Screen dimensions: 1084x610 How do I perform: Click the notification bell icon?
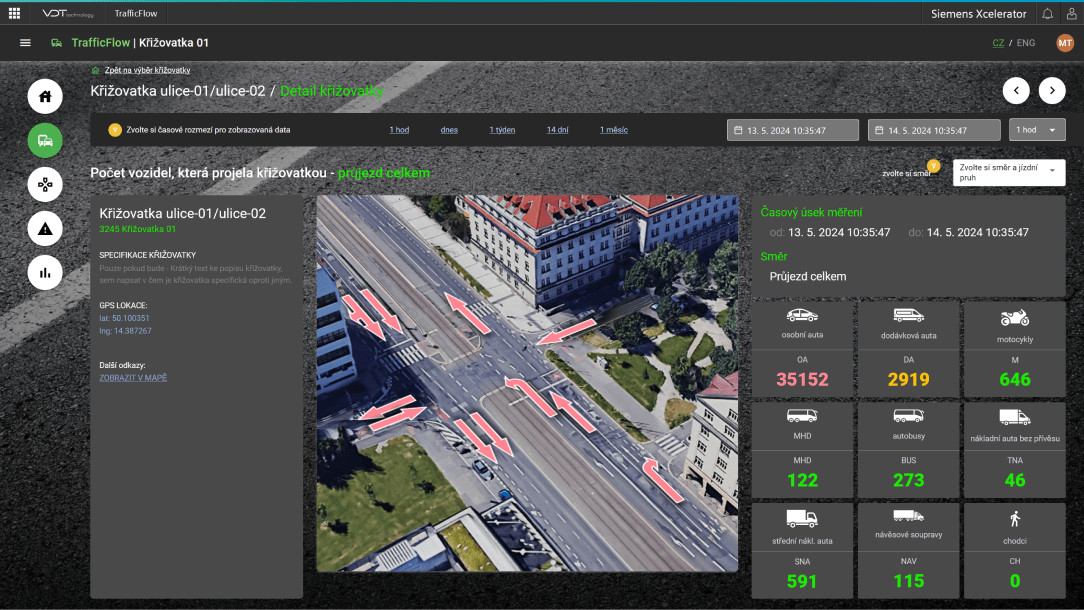(x=1047, y=14)
